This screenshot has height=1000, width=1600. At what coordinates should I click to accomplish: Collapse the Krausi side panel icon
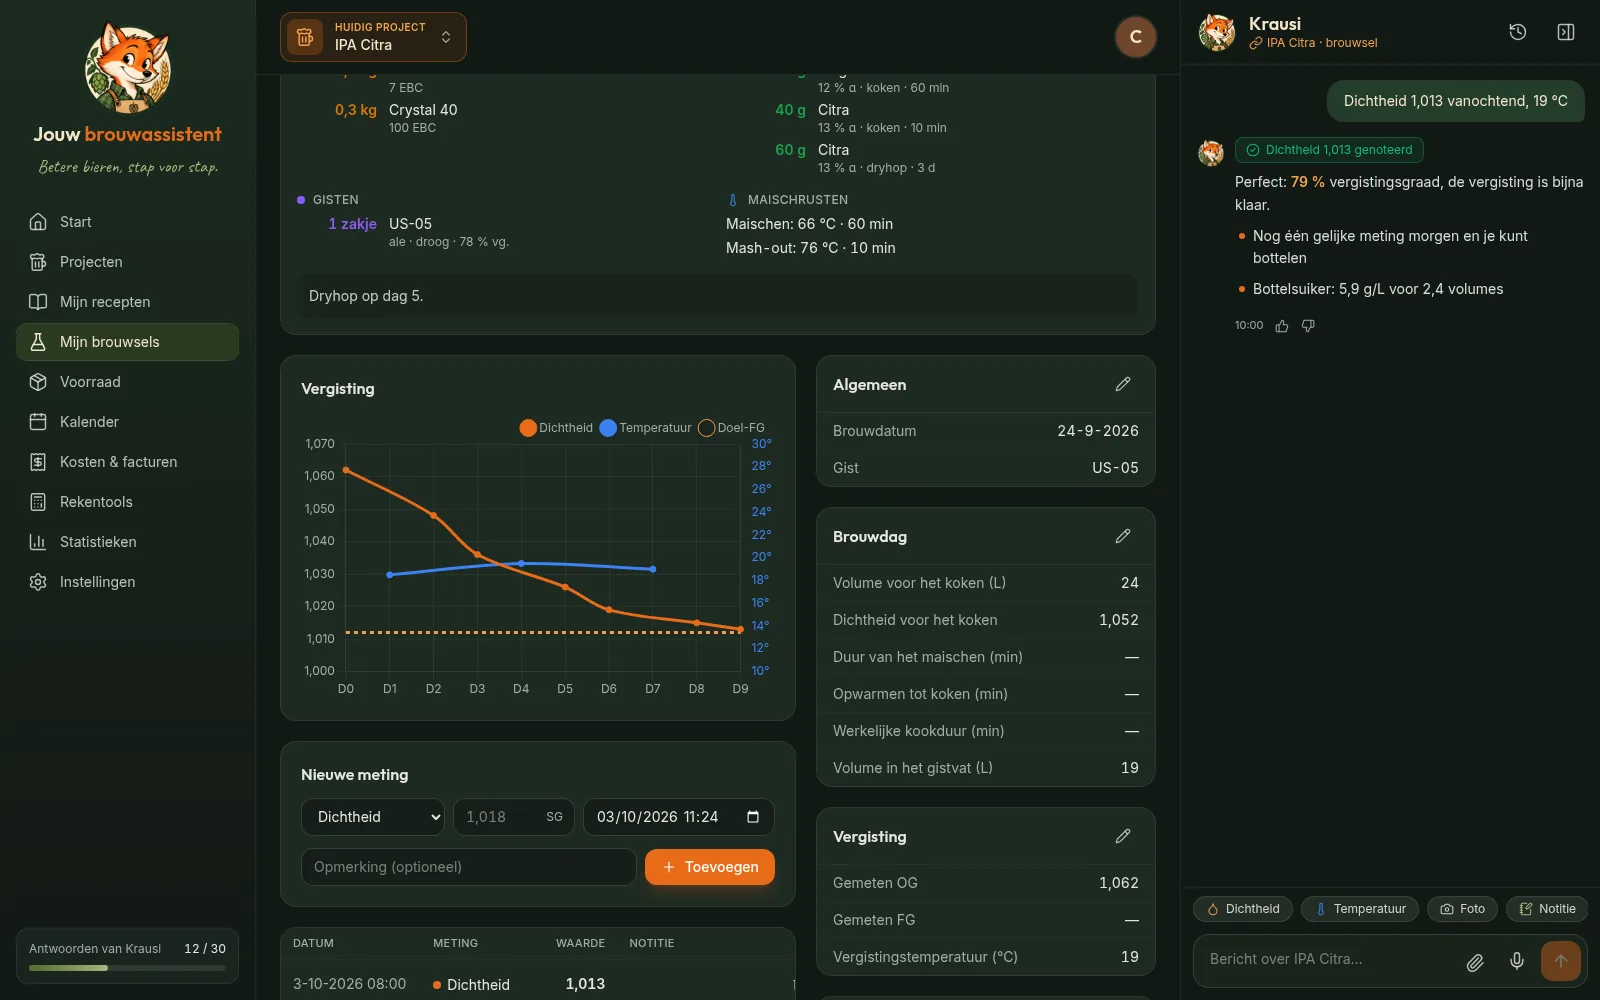click(1566, 32)
